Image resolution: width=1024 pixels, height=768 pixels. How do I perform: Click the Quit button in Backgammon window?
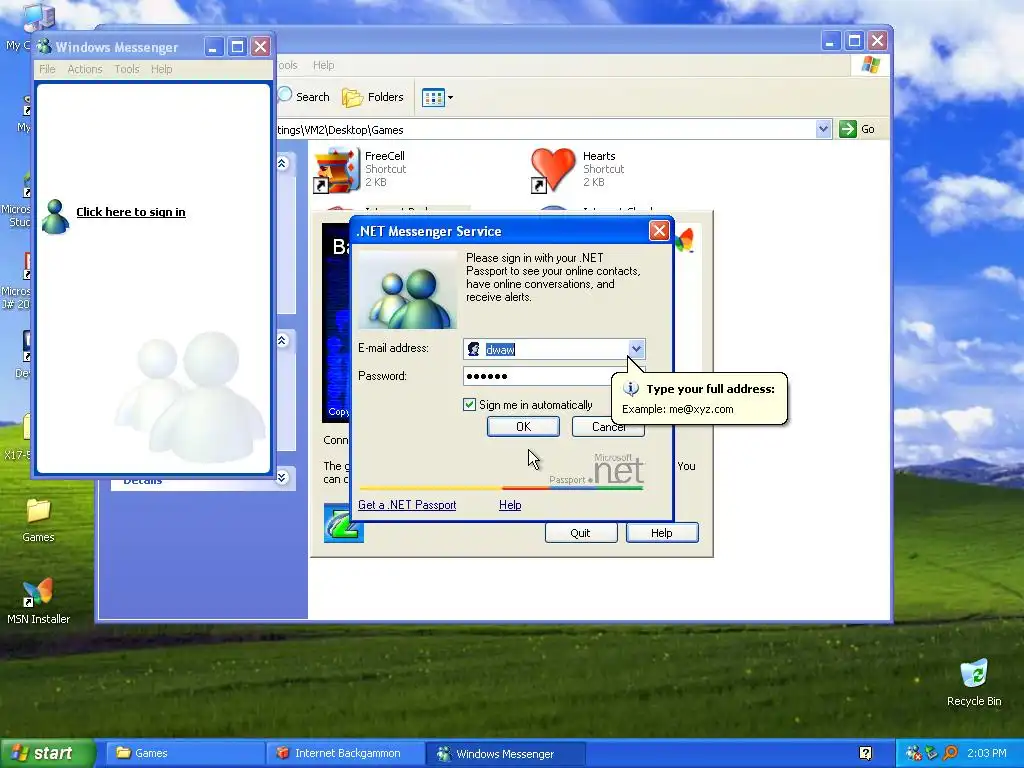581,533
